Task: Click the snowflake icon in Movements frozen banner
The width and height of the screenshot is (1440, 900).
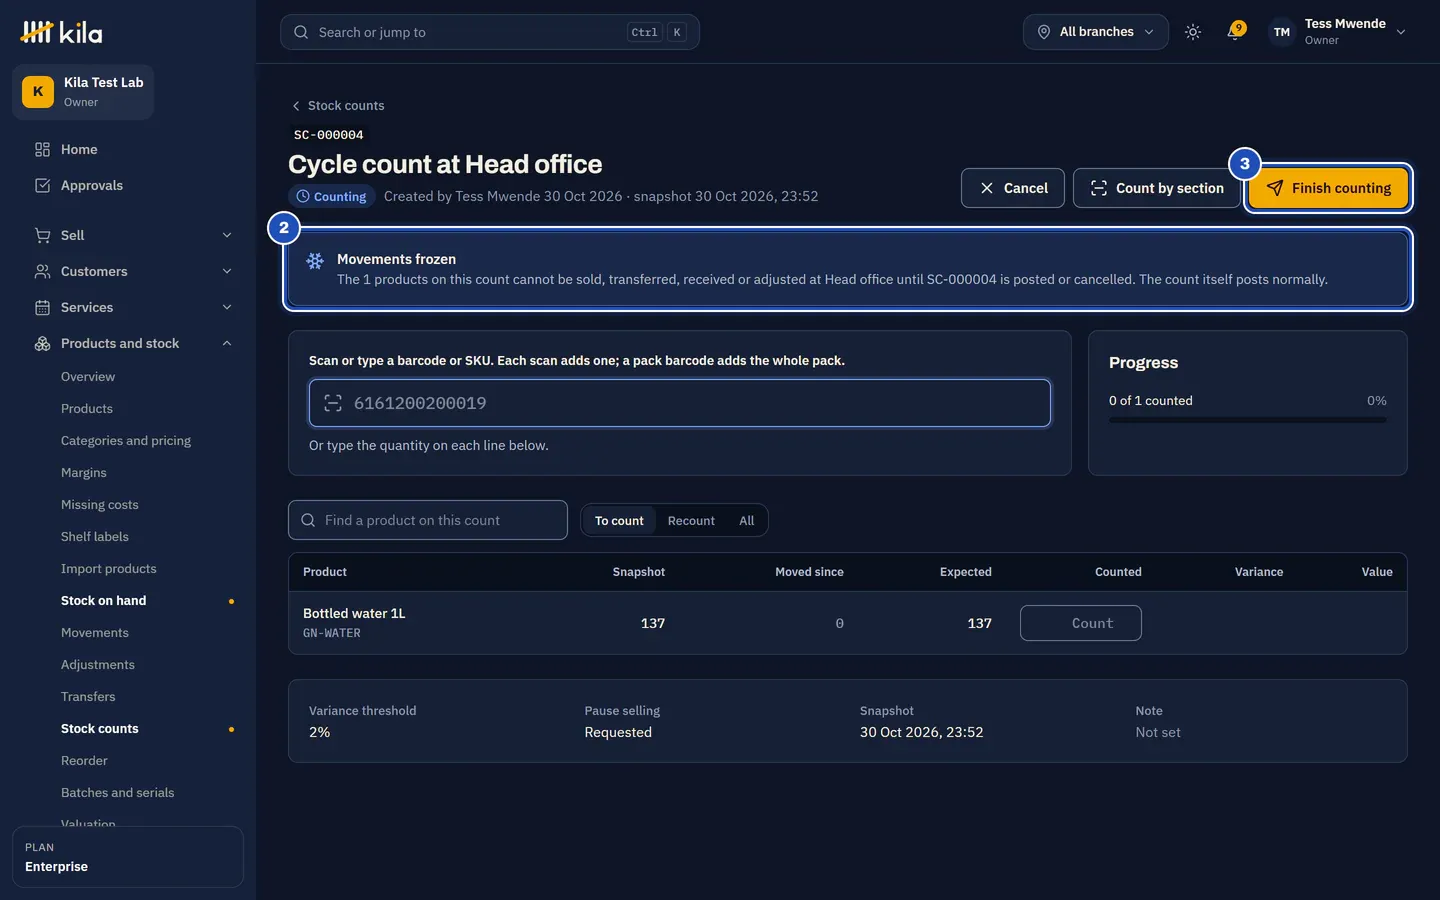Action: [x=315, y=260]
